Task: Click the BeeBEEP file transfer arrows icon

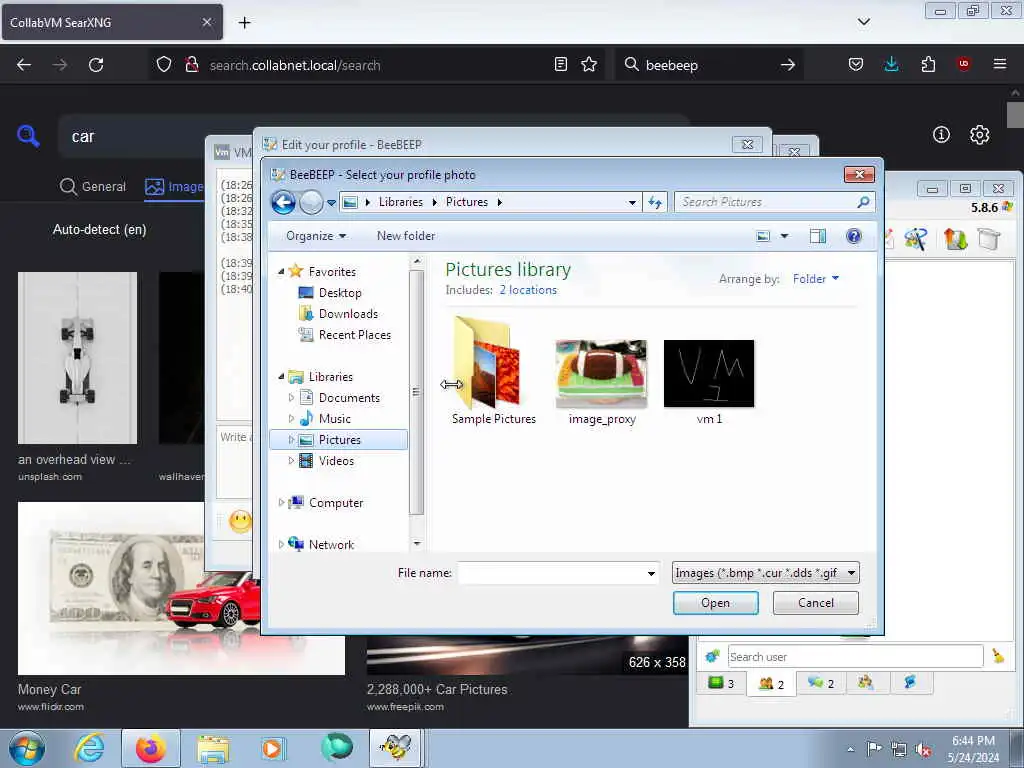Action: [x=955, y=239]
